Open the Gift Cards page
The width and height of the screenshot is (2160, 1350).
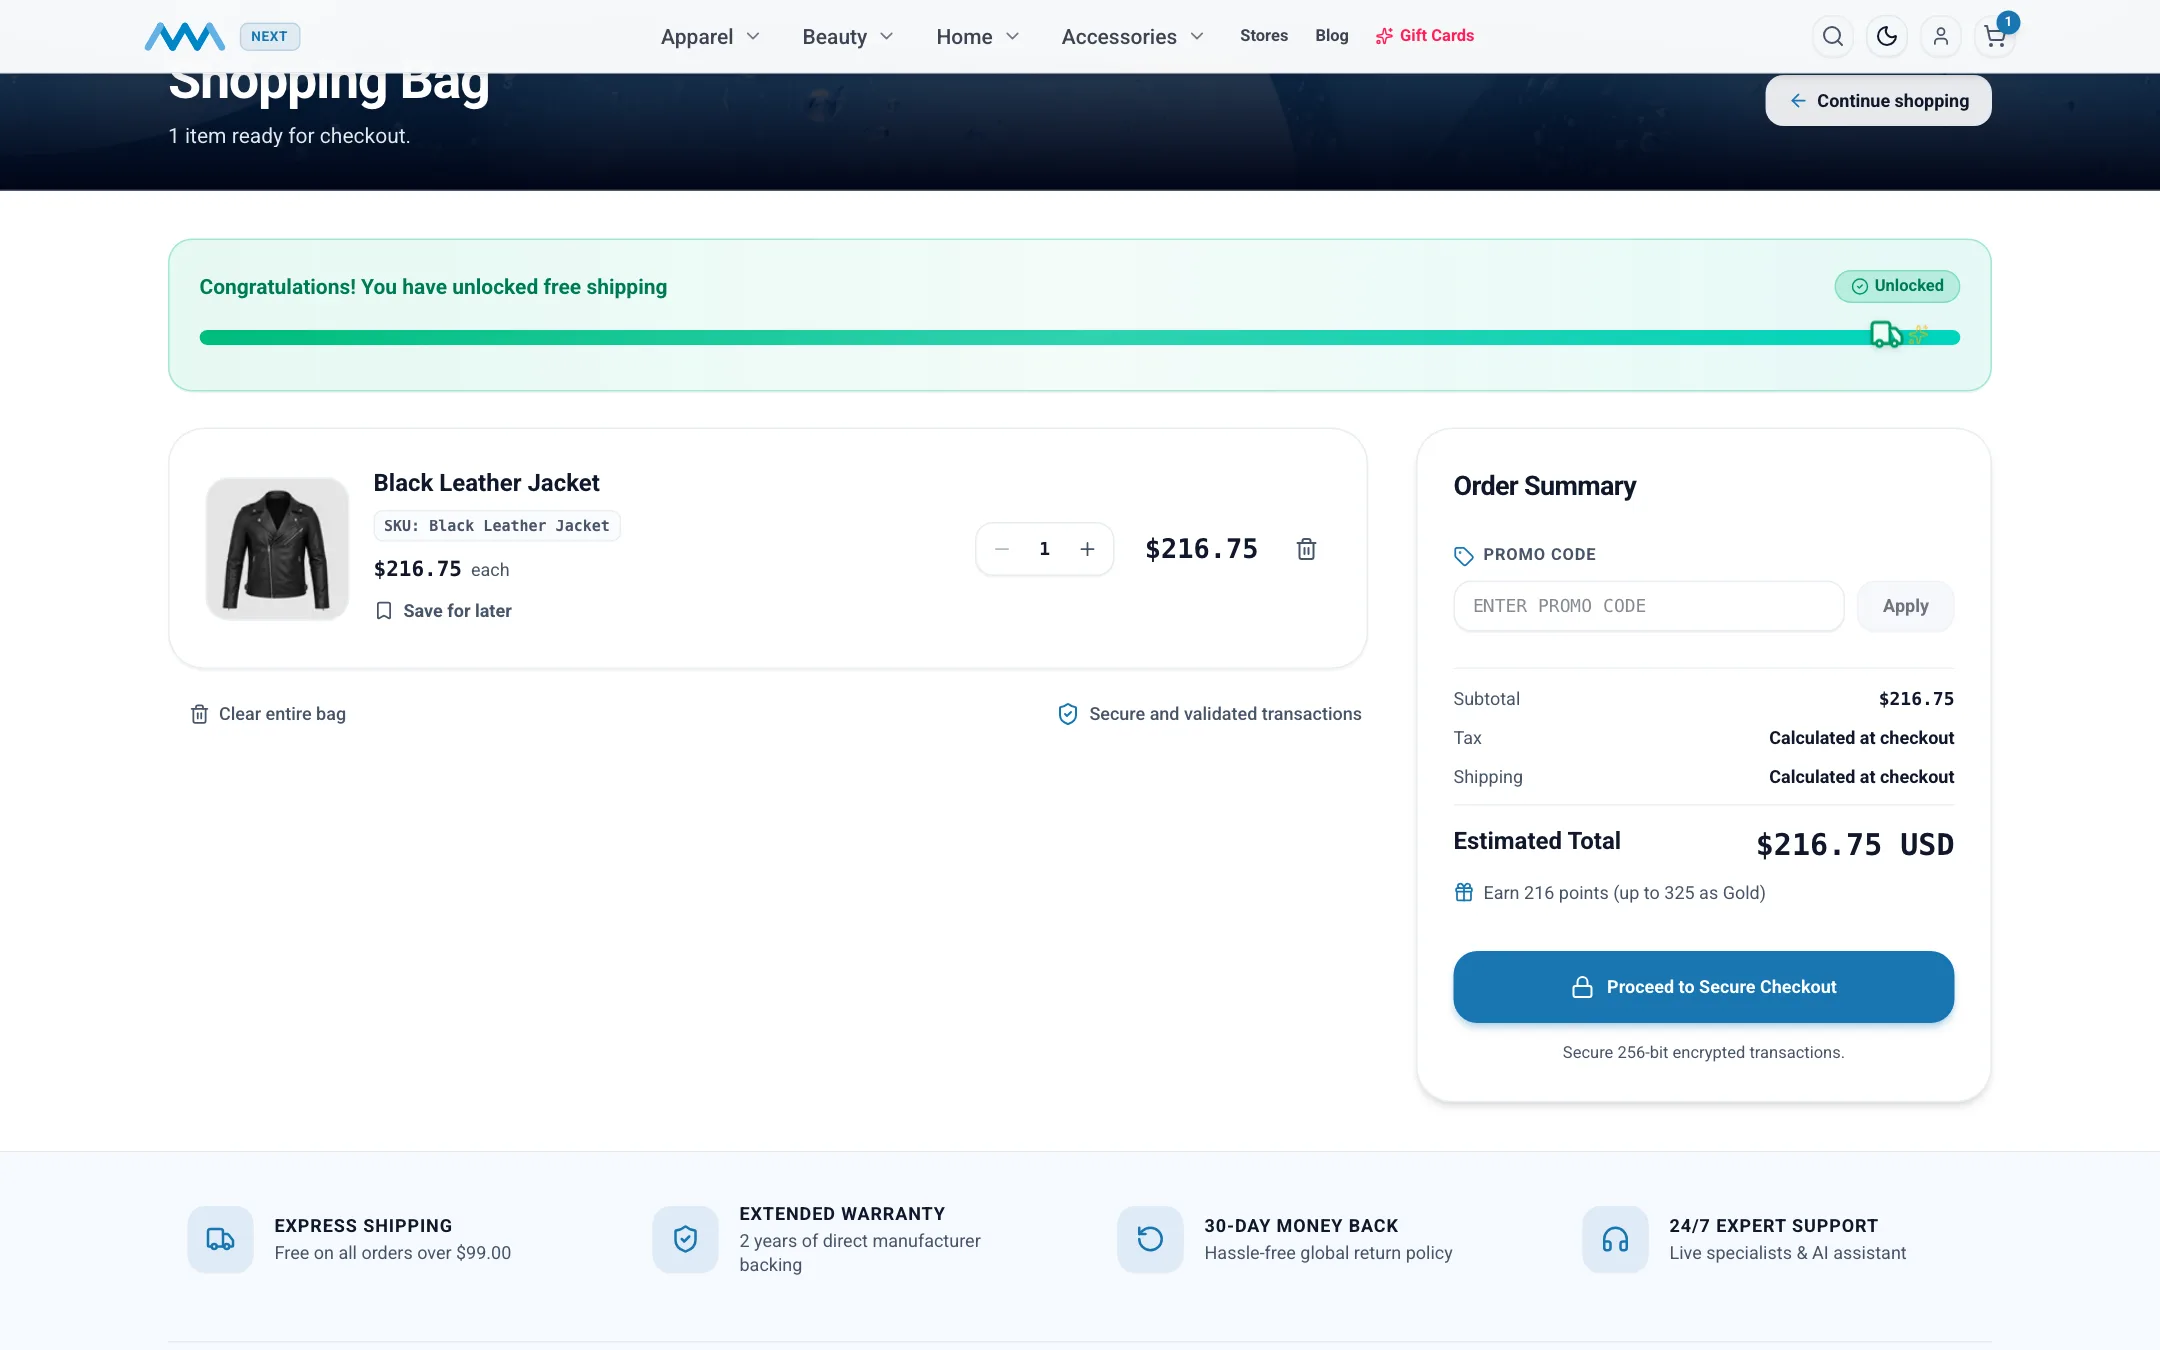pyautogui.click(x=1424, y=36)
